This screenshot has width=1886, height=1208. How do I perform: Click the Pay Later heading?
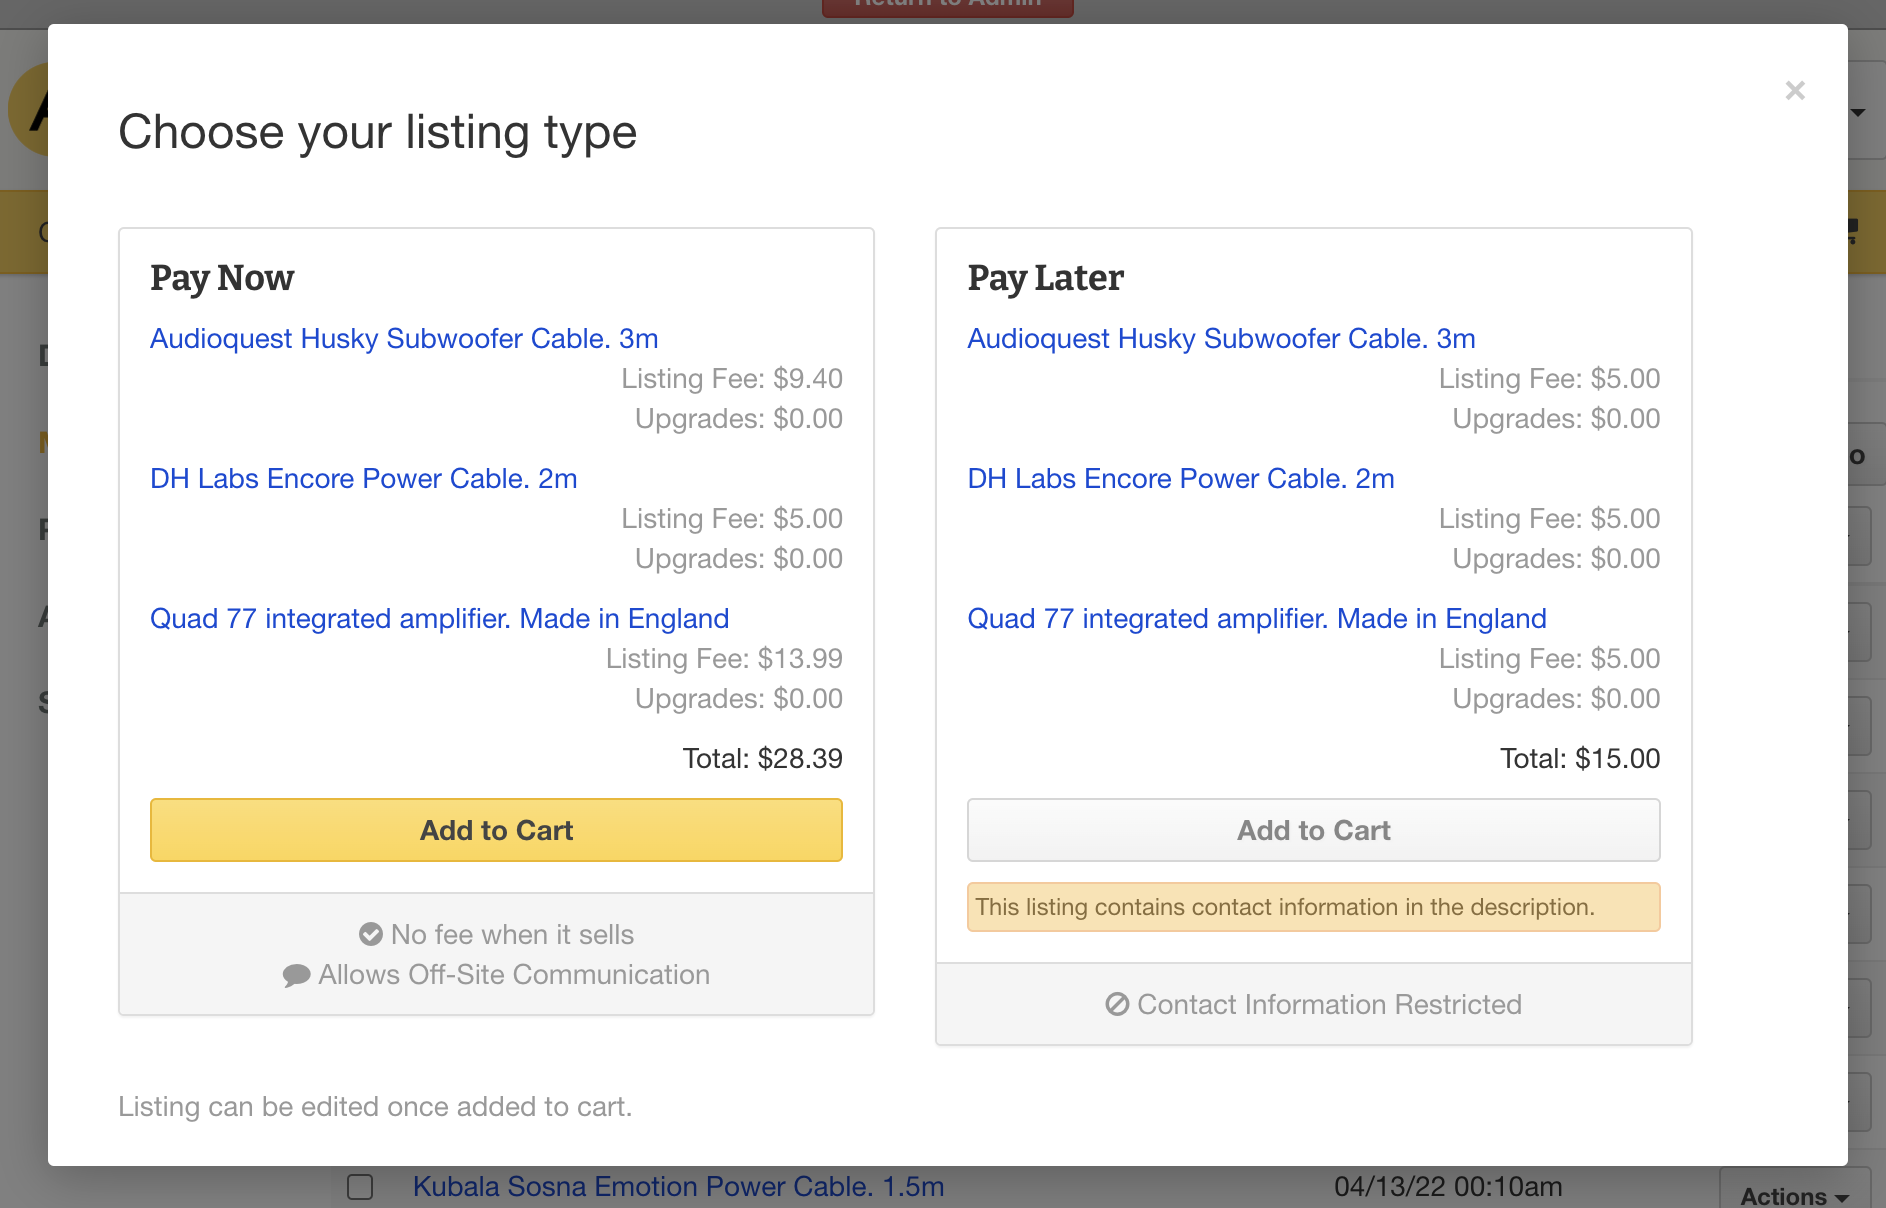click(1045, 278)
